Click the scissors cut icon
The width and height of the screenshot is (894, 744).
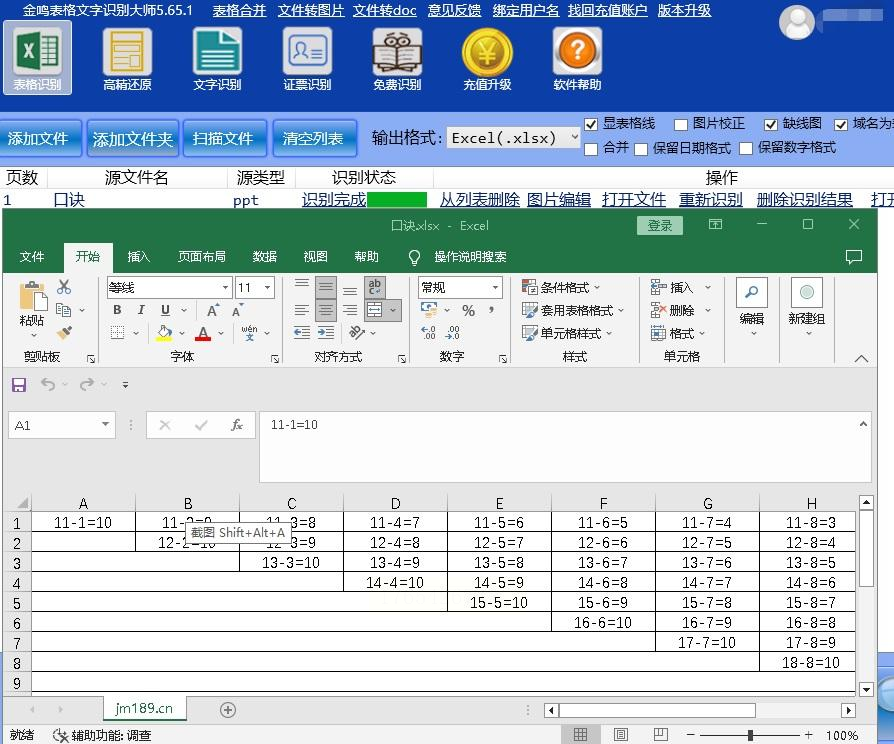pos(64,287)
